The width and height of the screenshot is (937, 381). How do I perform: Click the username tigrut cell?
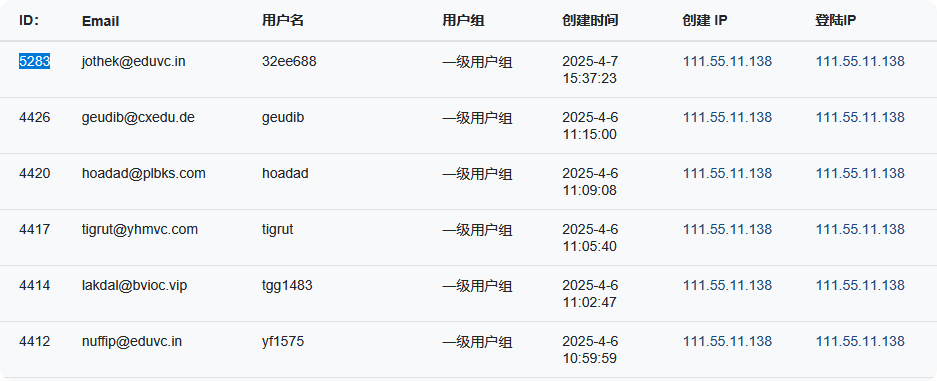coord(278,229)
